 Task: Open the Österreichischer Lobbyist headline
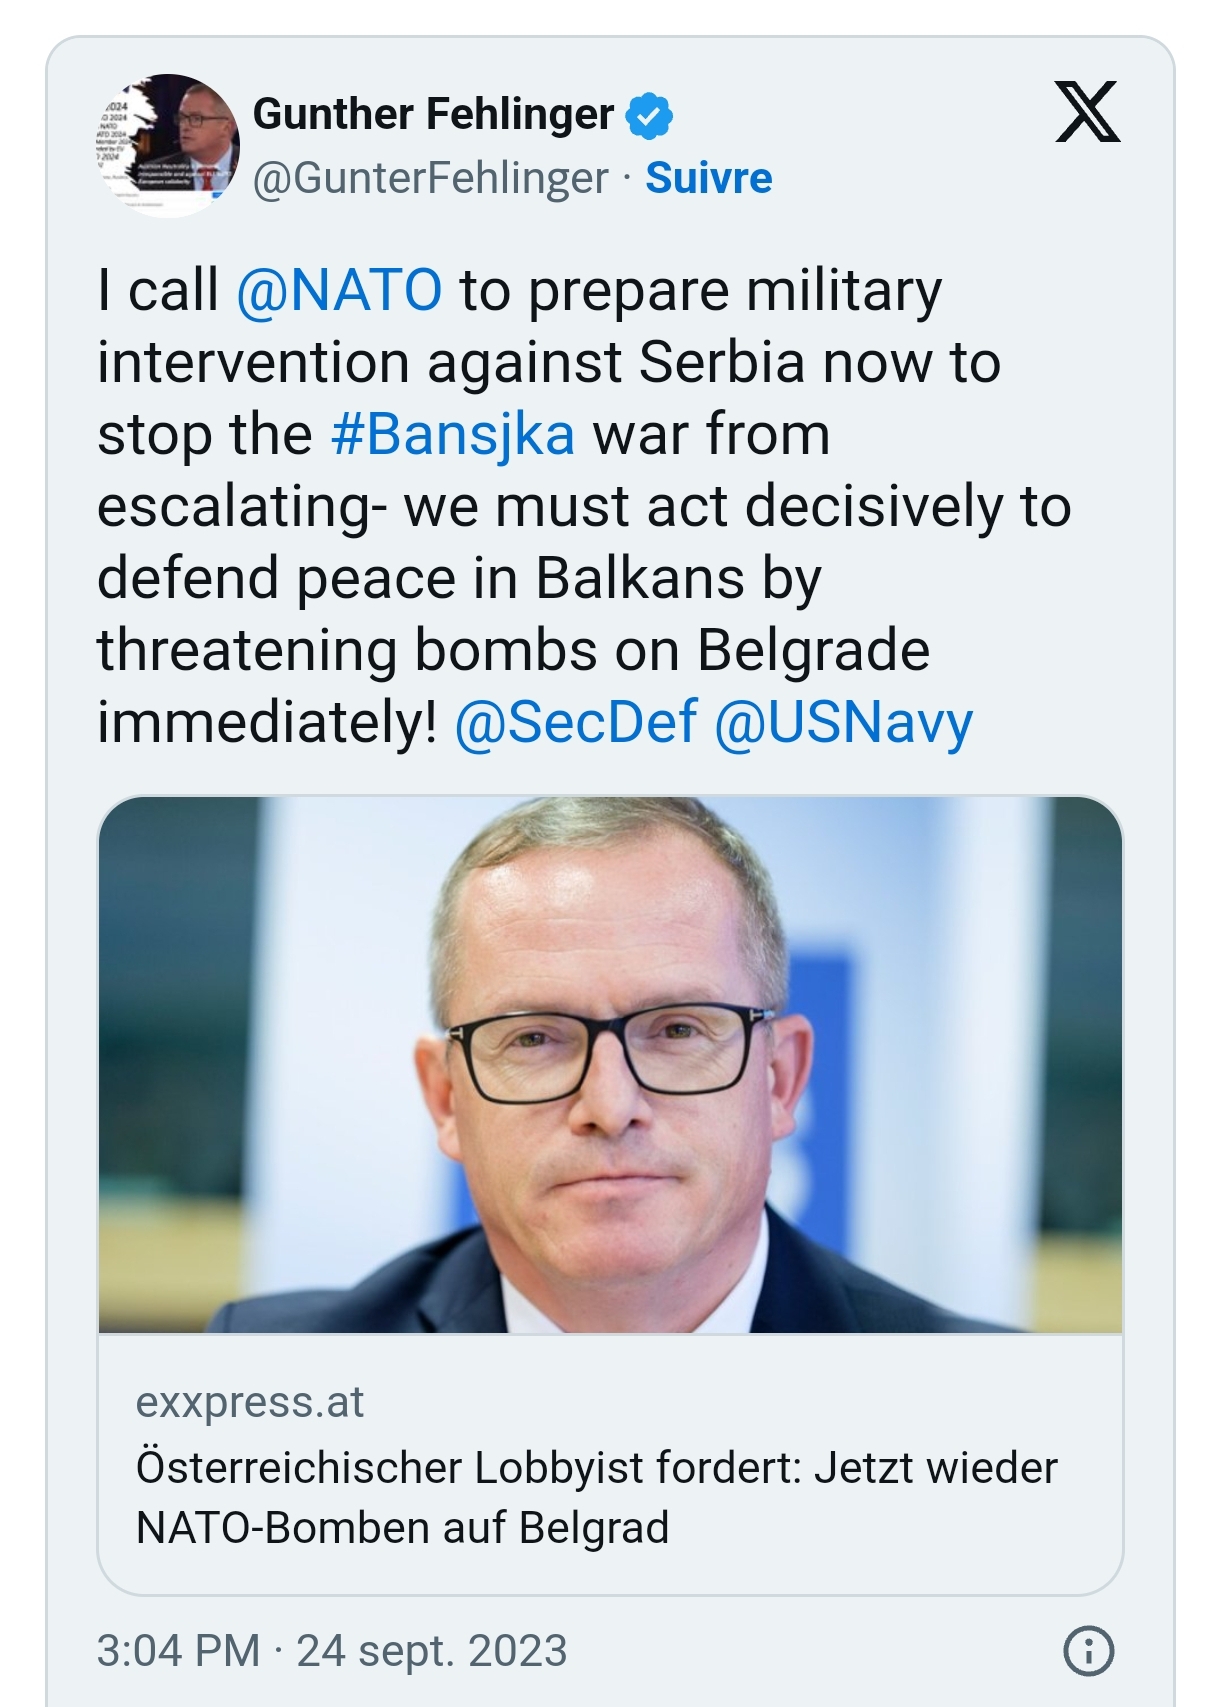pyautogui.click(x=596, y=1497)
